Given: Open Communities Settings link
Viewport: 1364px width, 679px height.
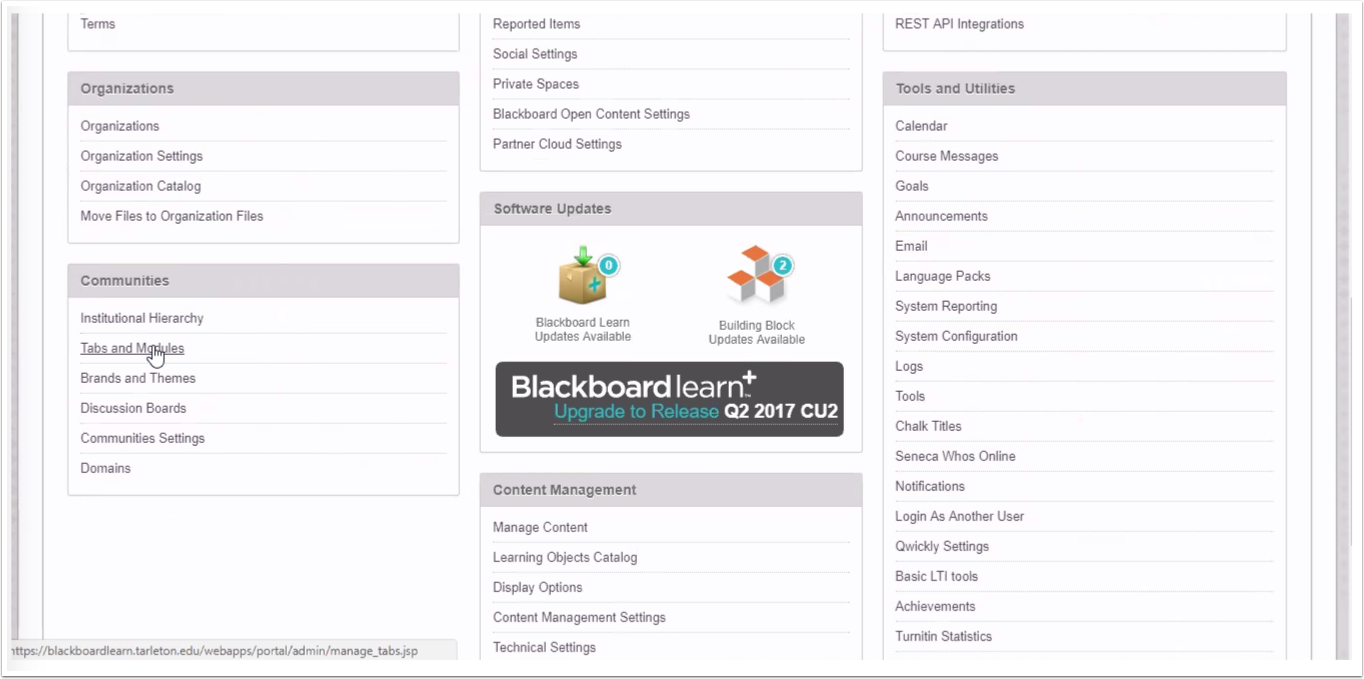Looking at the screenshot, I should pos(142,438).
